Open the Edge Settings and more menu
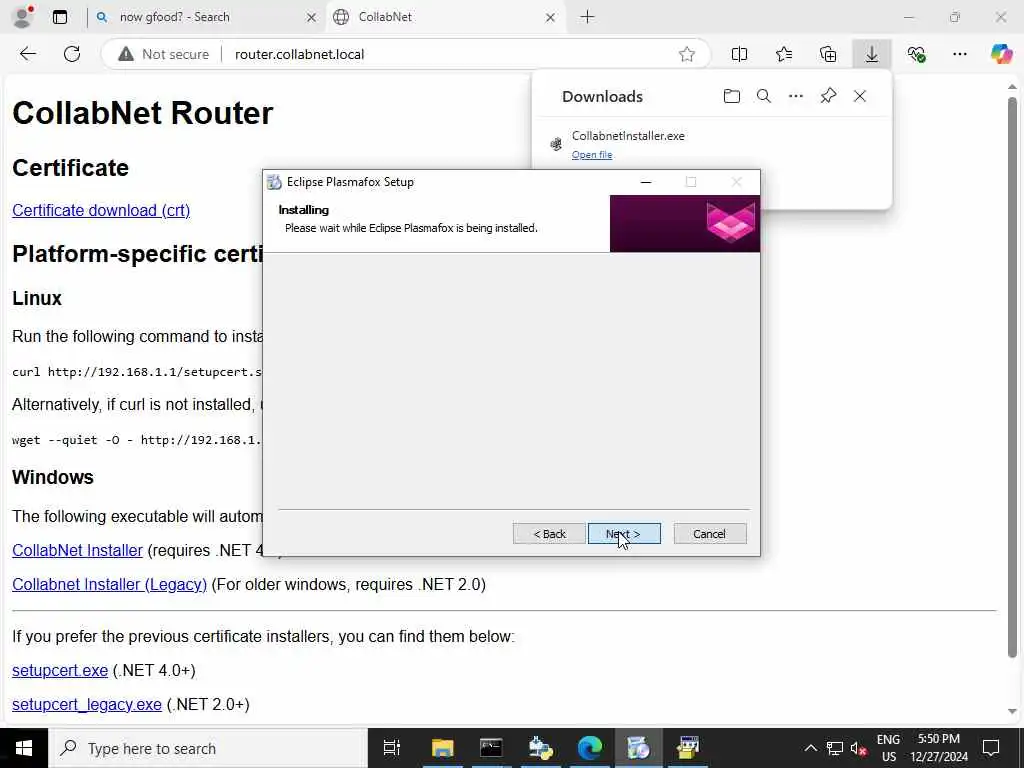The image size is (1024, 768). point(959,54)
